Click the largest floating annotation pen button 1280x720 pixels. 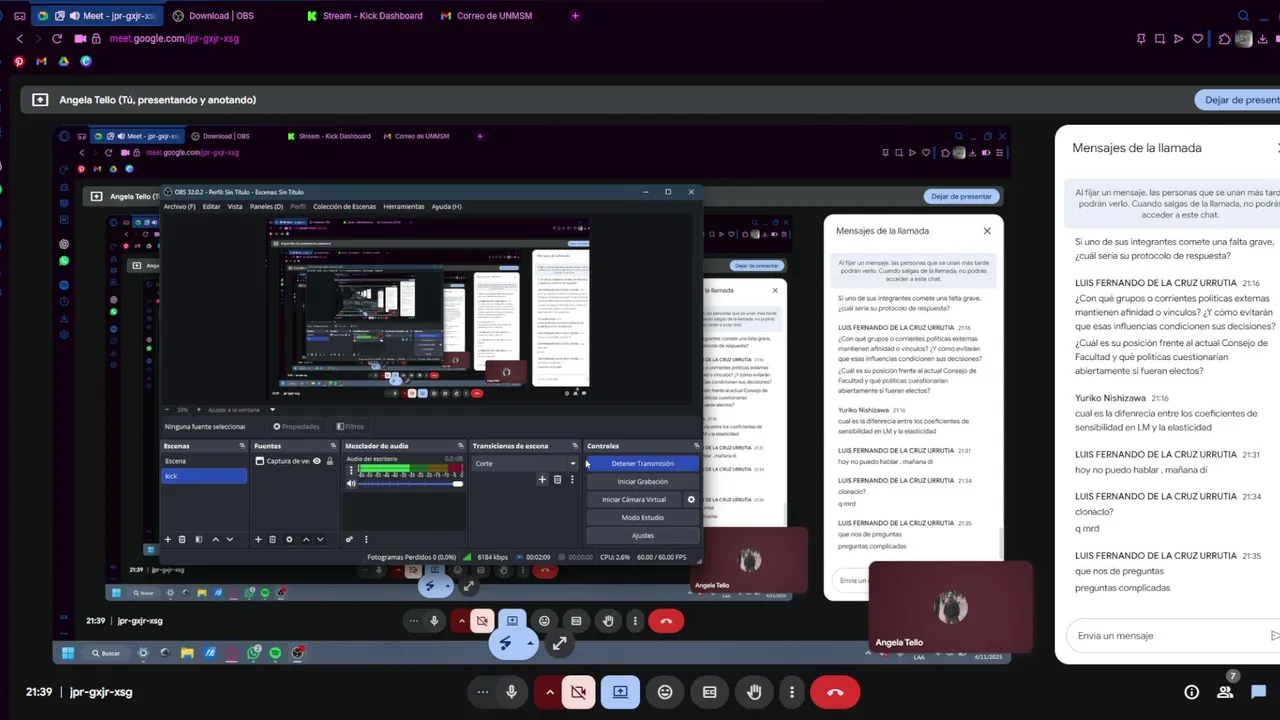(505, 643)
